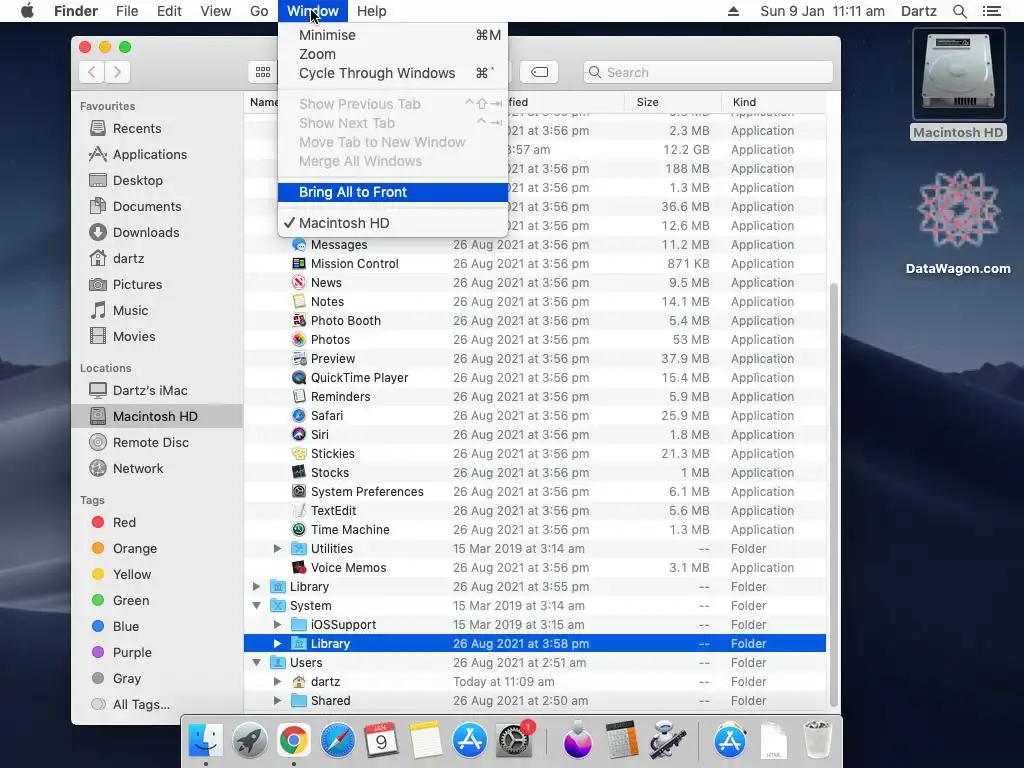Expand the top-level Library folder triangle
This screenshot has height=768, width=1024.
coord(256,586)
